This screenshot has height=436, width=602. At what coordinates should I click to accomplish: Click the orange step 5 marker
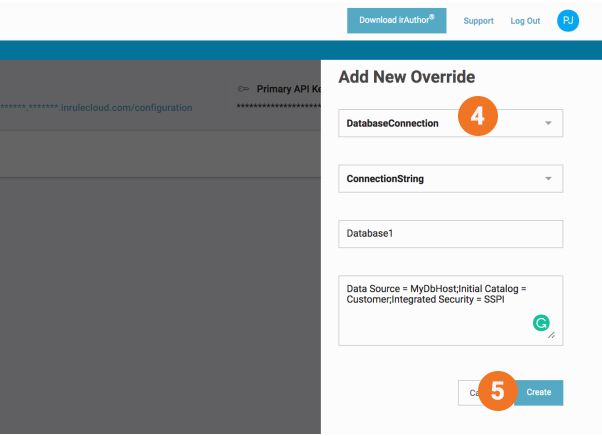pyautogui.click(x=497, y=391)
